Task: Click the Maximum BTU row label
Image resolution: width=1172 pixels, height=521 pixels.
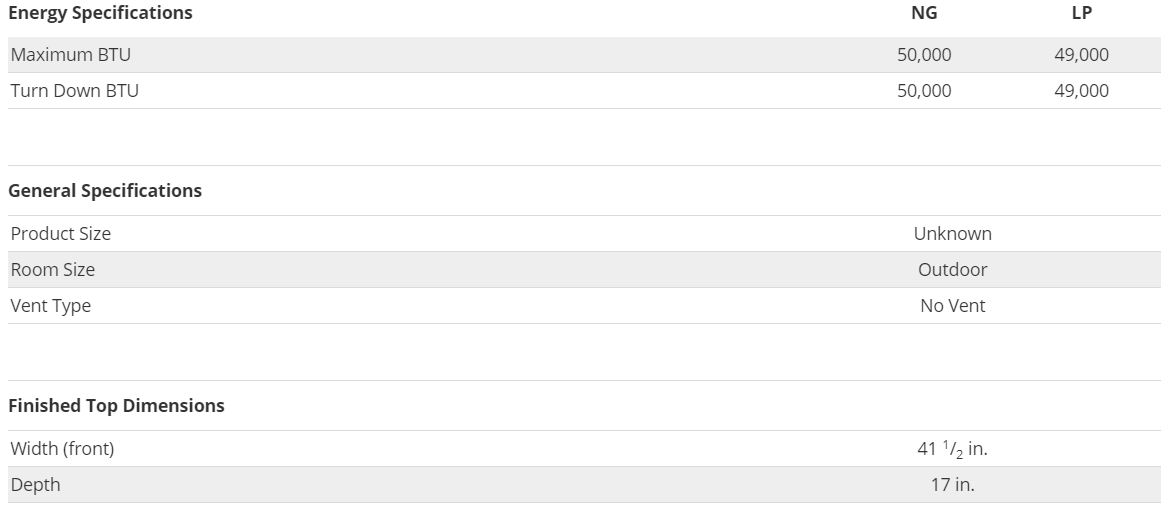Action: pyautogui.click(x=70, y=55)
